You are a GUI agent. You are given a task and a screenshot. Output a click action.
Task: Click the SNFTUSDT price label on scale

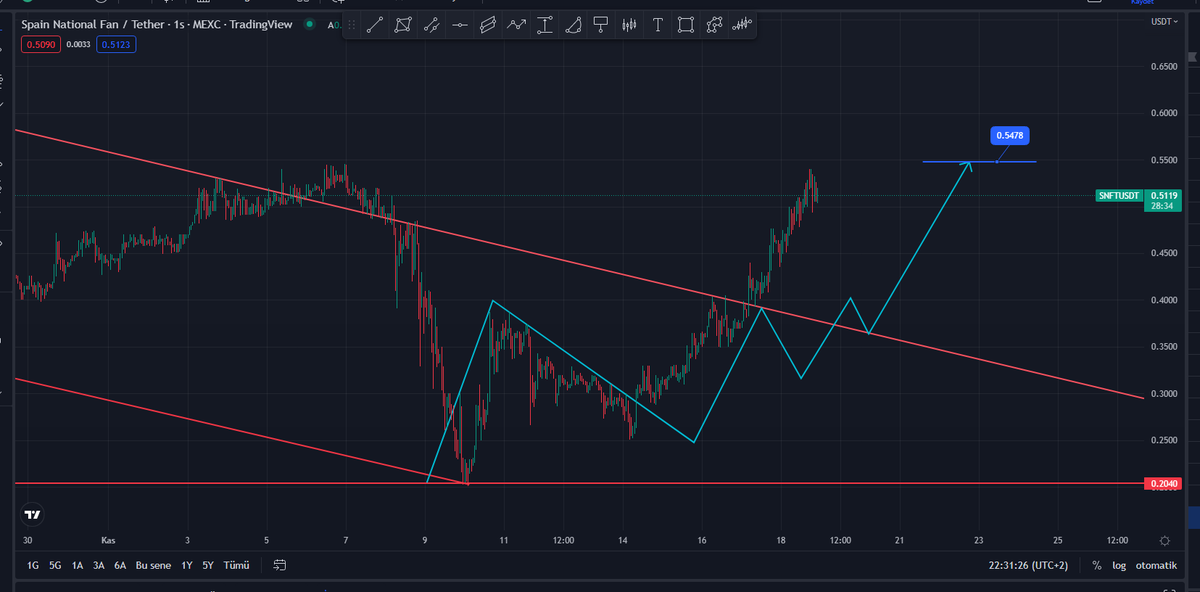1119,196
